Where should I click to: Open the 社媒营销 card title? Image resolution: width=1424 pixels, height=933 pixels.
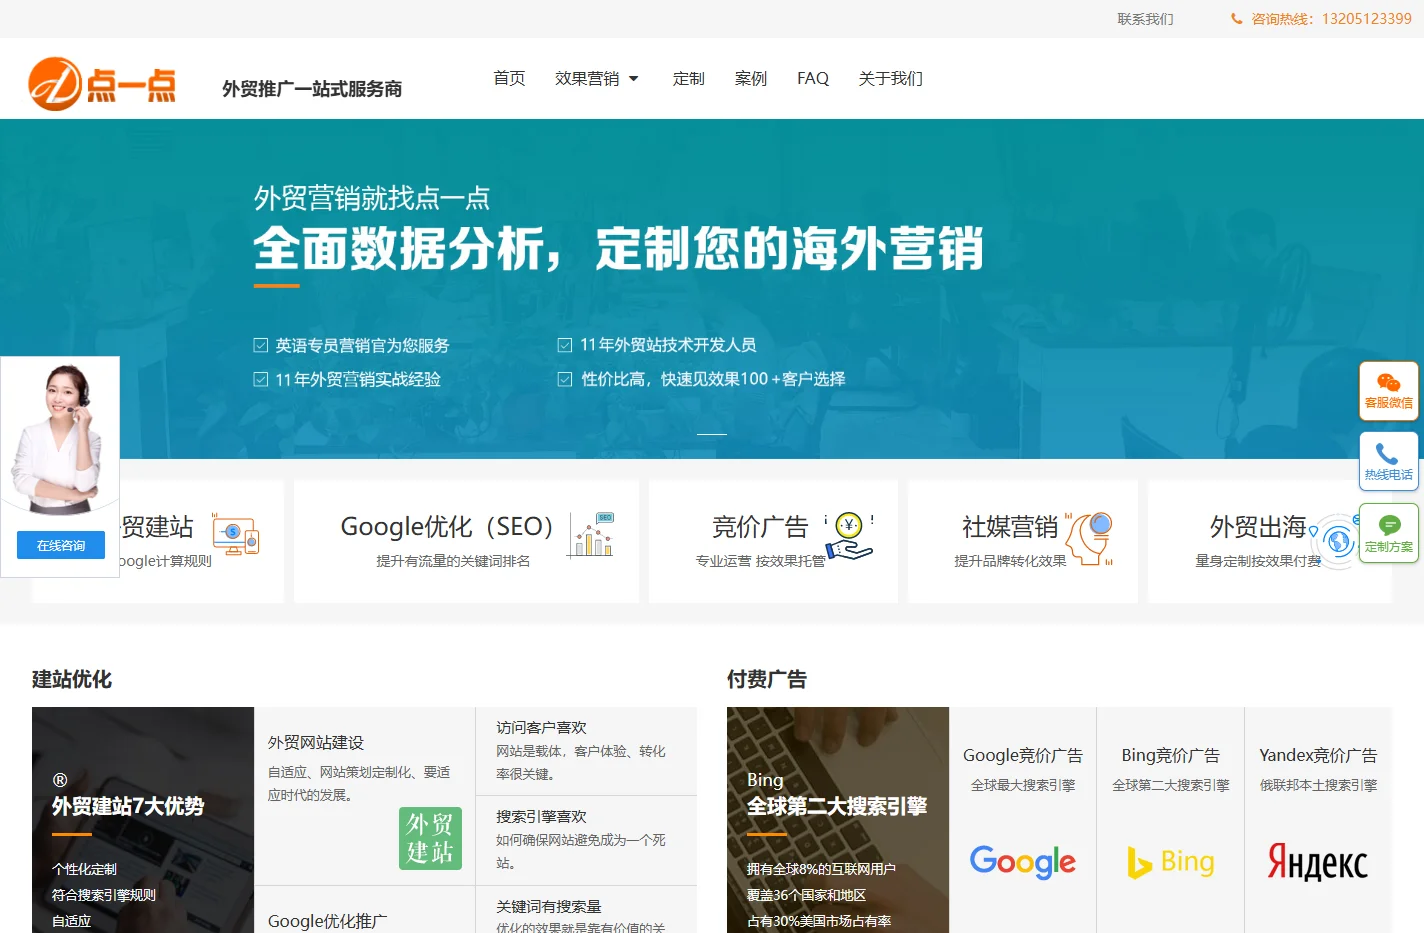point(1010,527)
